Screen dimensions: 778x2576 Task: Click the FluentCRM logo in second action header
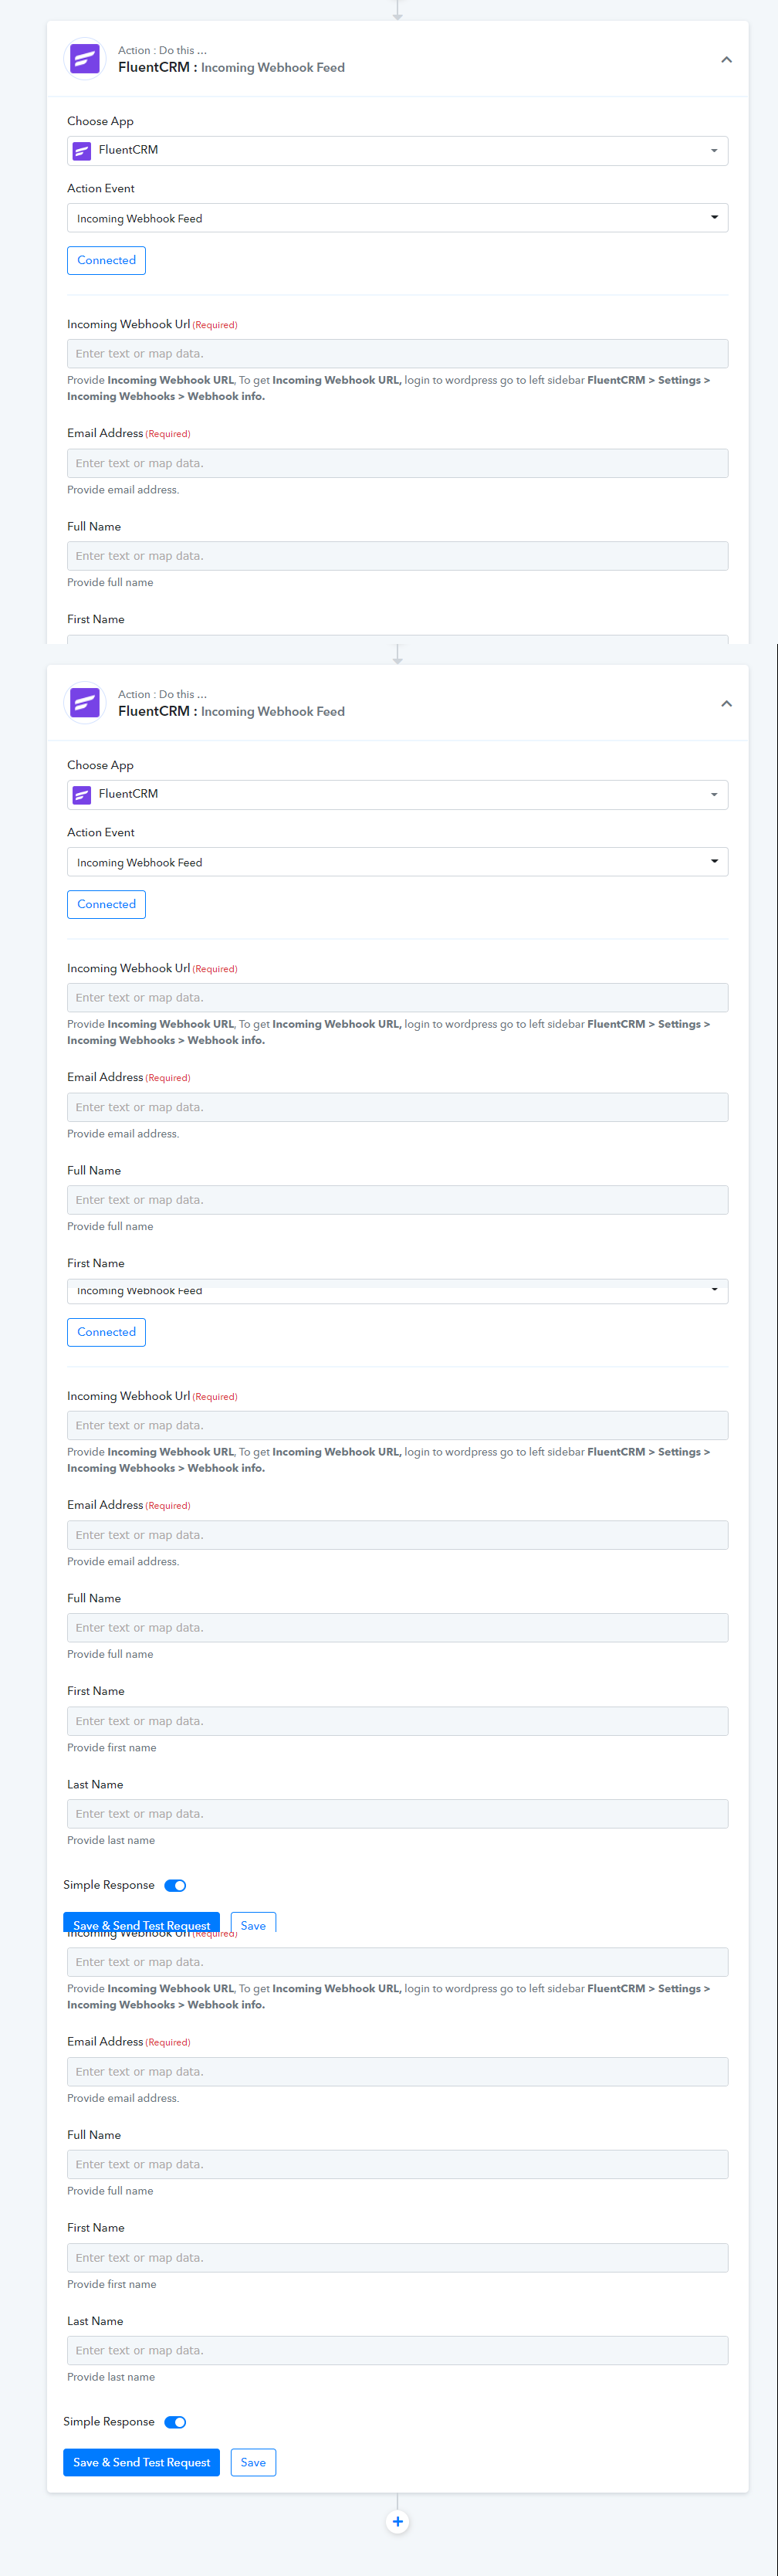click(85, 703)
